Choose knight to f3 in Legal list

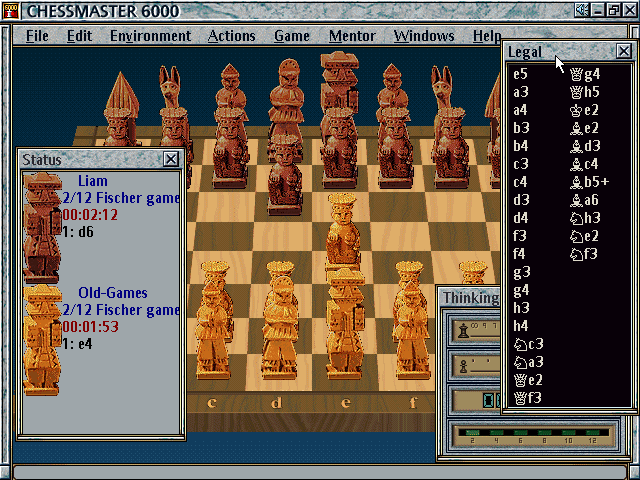tap(584, 254)
